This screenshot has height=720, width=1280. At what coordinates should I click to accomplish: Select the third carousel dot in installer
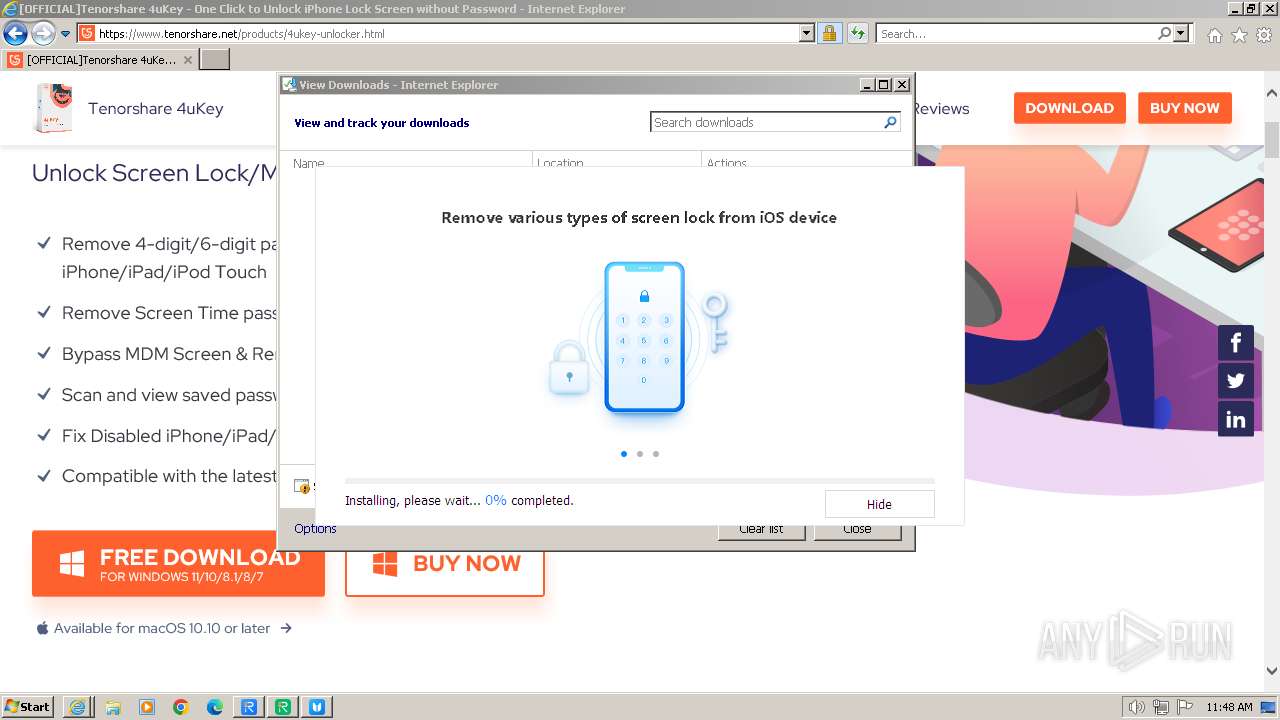pos(656,454)
